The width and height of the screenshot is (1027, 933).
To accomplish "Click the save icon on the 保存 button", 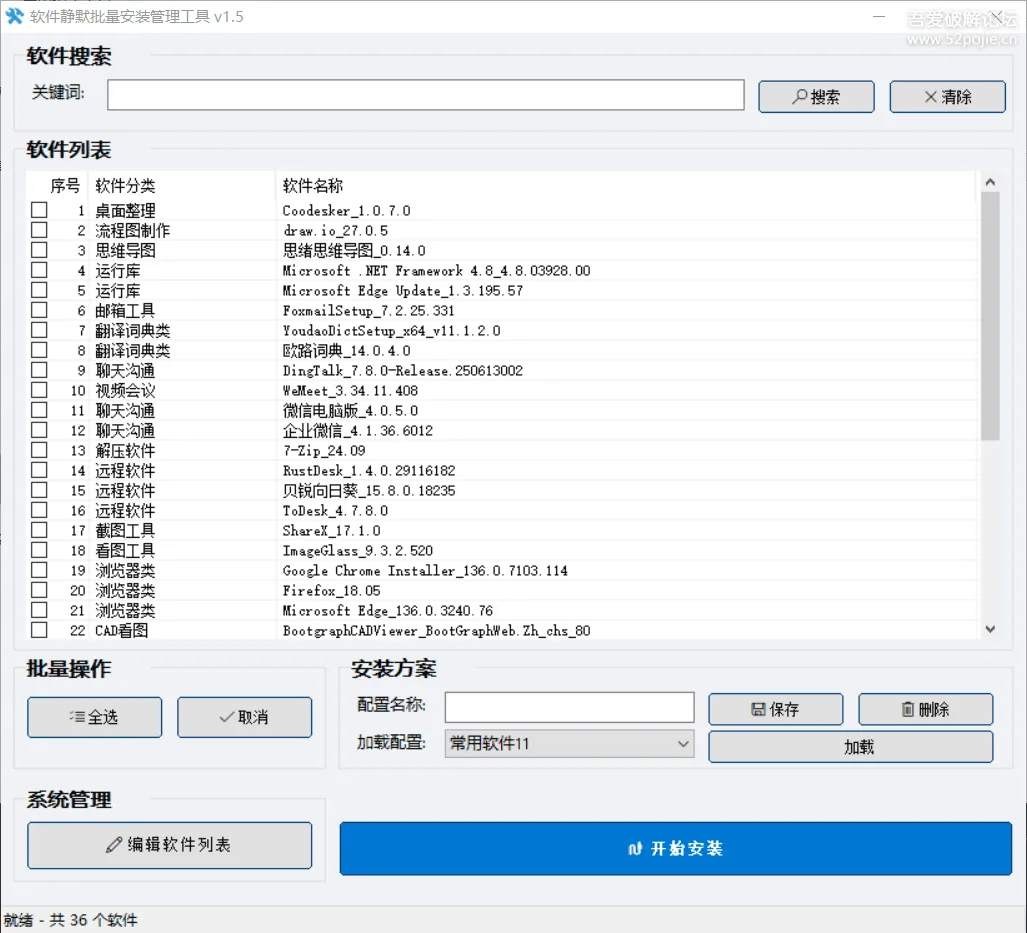I will [x=760, y=708].
